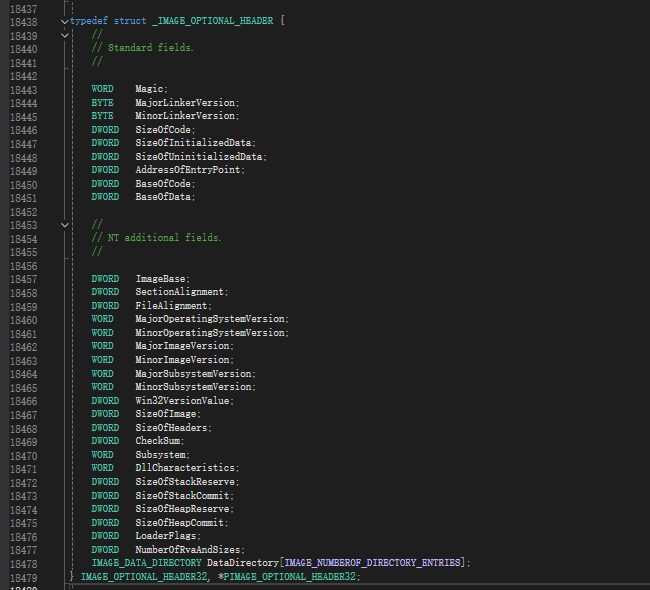This screenshot has height=590, width=650.
Task: Click DataDirectory array name
Action: (x=243, y=563)
